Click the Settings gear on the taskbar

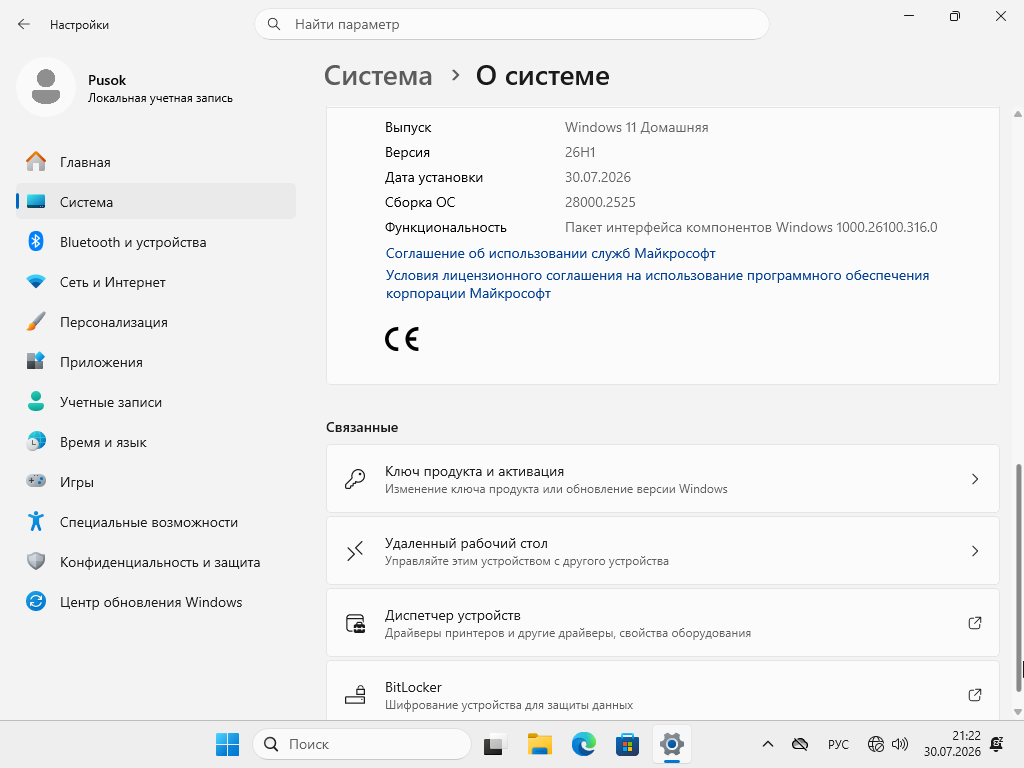pos(671,744)
